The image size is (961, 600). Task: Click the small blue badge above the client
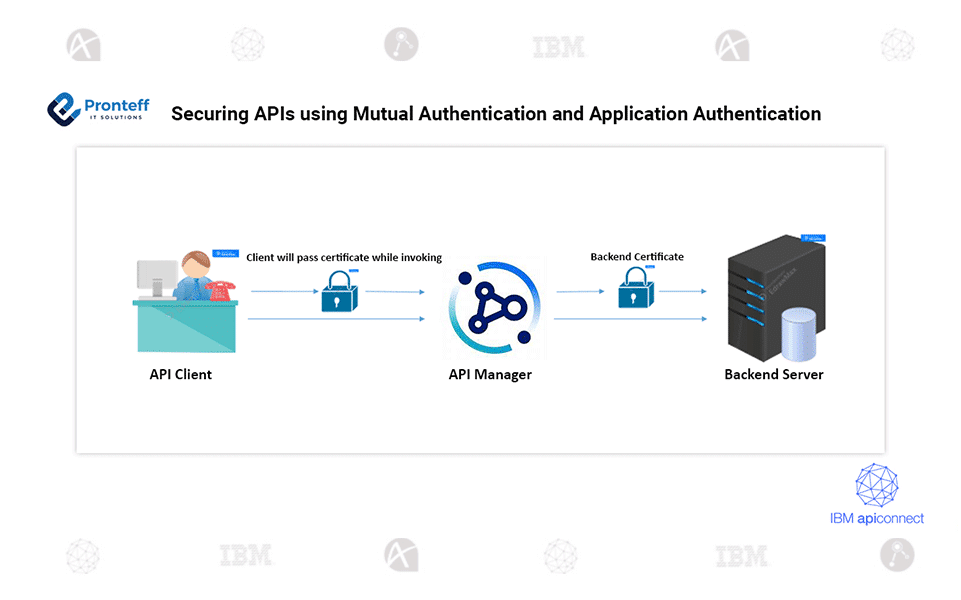(x=225, y=255)
